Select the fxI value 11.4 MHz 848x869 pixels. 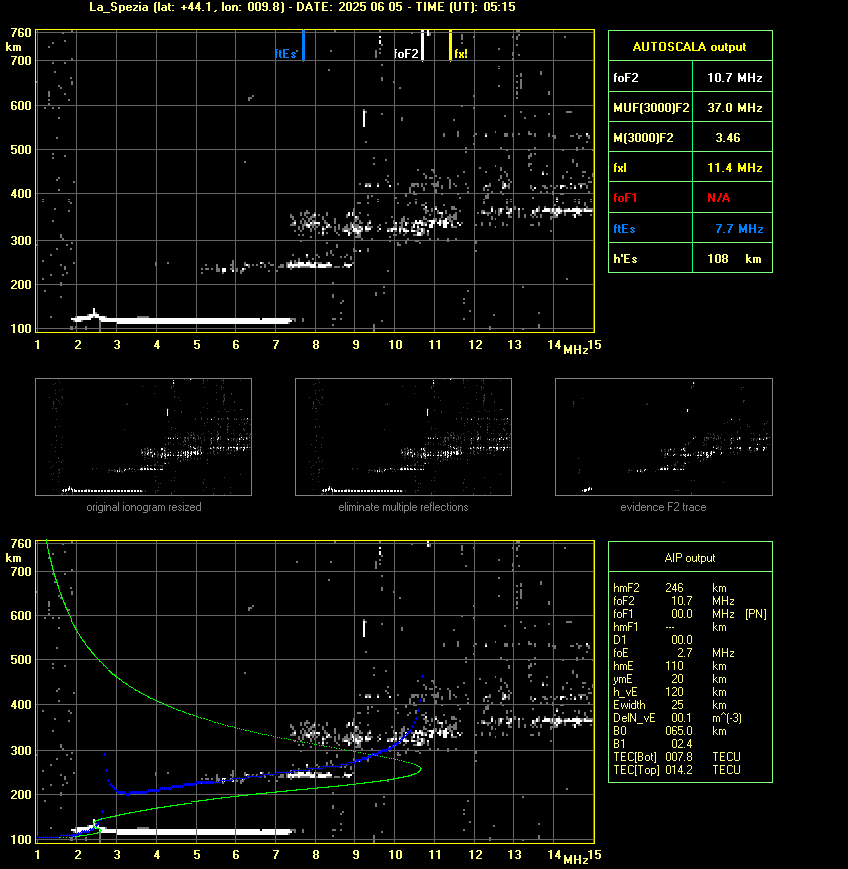(734, 167)
